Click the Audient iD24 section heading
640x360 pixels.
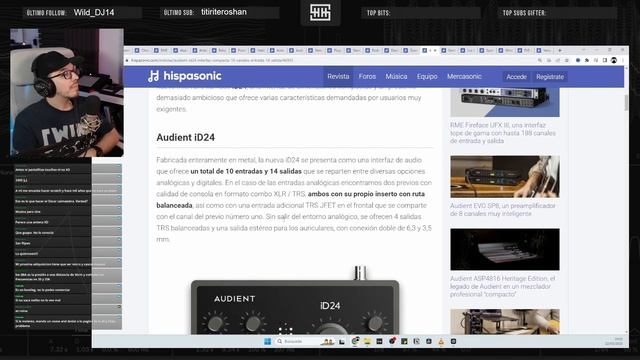pyautogui.click(x=186, y=138)
